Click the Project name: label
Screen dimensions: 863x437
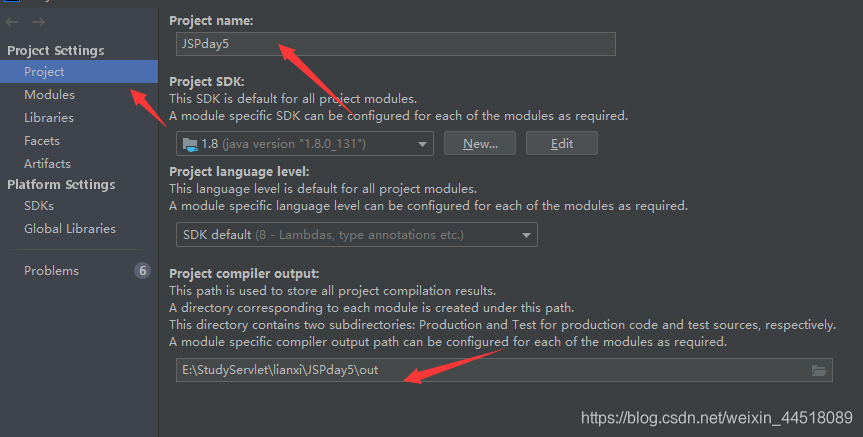click(x=211, y=21)
